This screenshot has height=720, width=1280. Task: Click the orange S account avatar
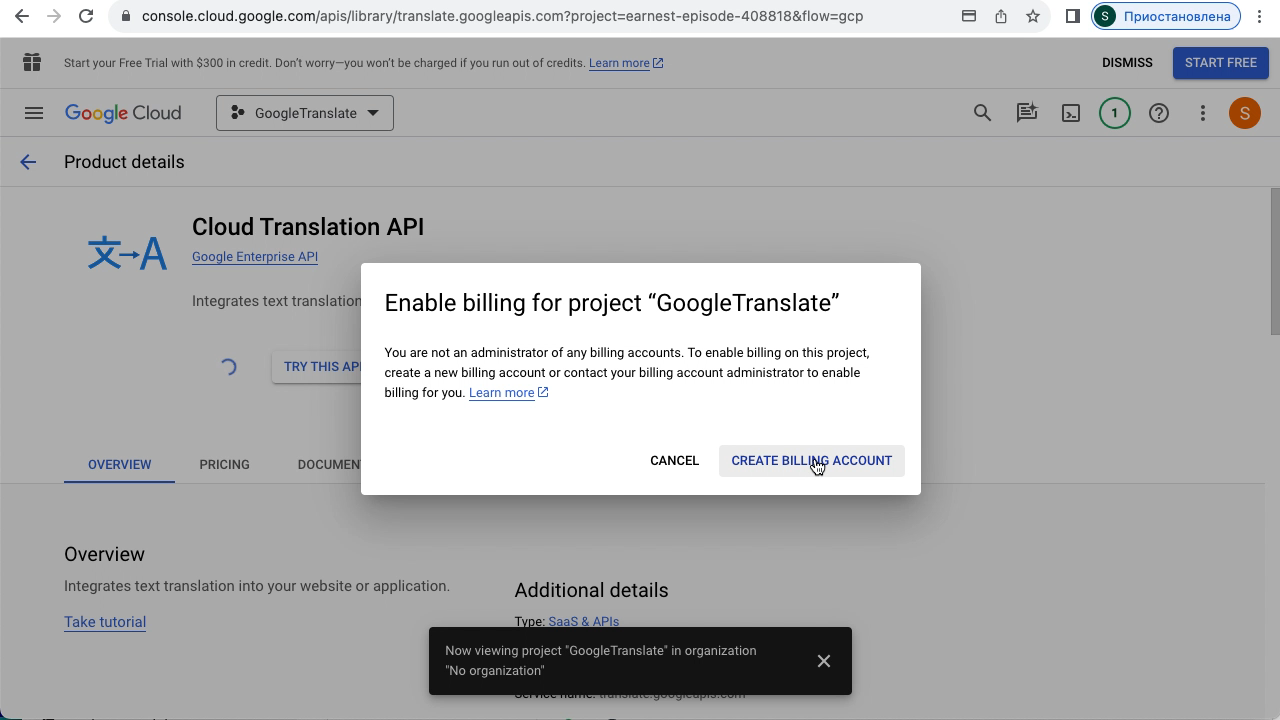coord(1244,113)
